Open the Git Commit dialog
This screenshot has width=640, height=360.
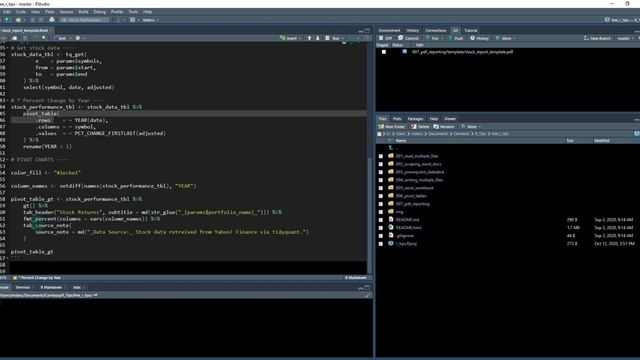coord(408,38)
